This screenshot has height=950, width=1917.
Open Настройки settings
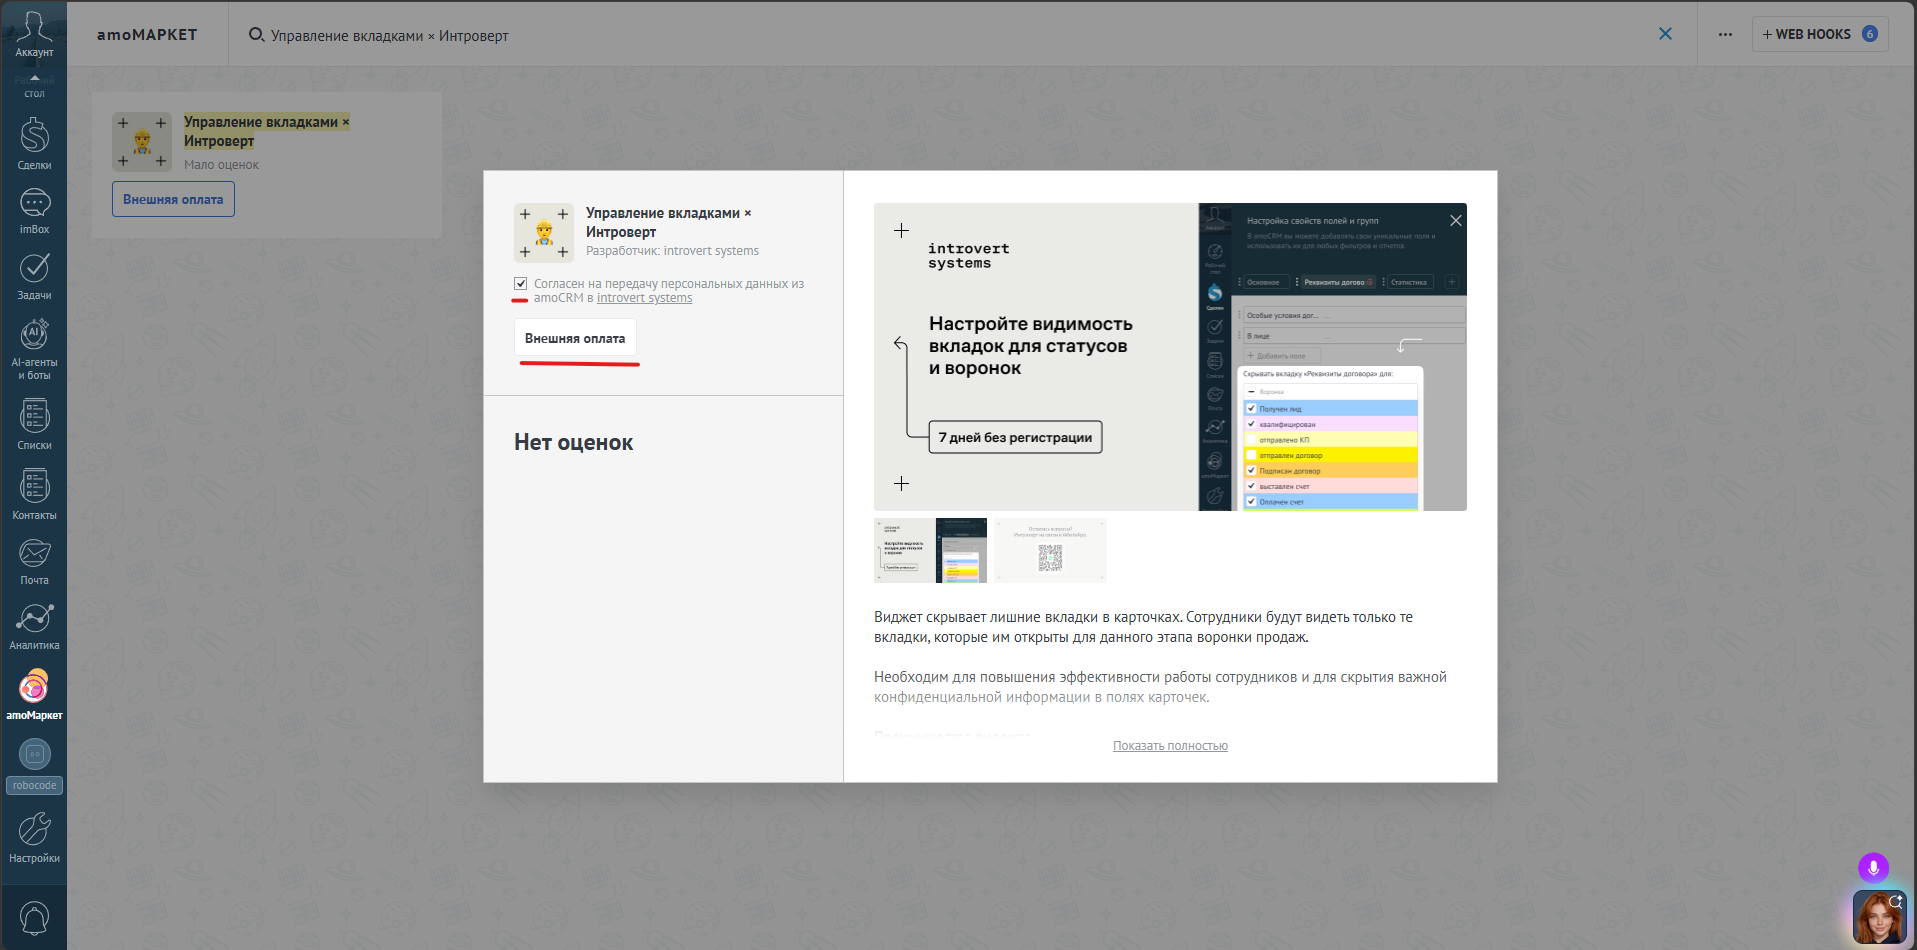[x=34, y=837]
